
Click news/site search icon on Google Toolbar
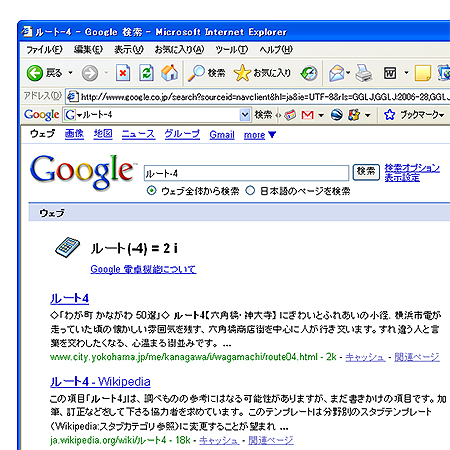pyautogui.click(x=290, y=115)
